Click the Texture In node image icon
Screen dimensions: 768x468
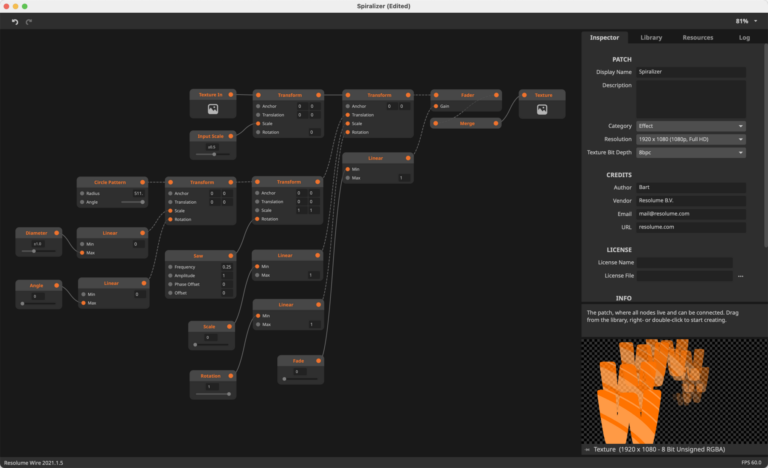213,109
